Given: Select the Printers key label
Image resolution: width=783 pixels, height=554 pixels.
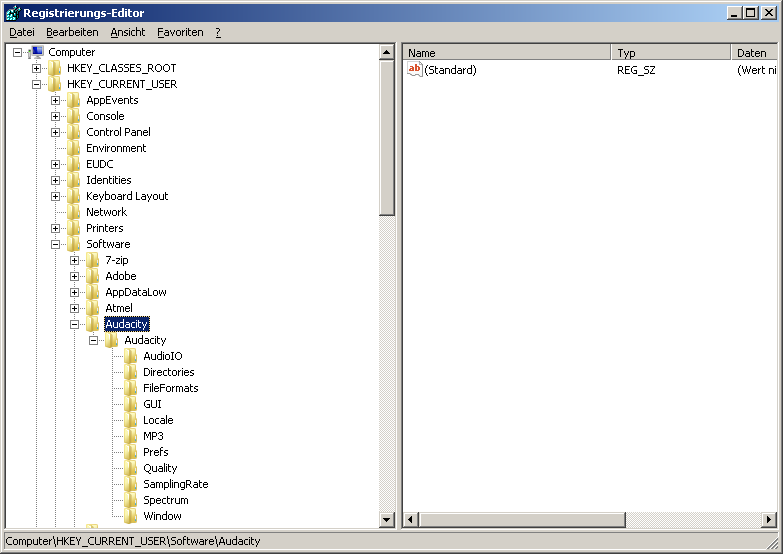Looking at the screenshot, I should coord(105,228).
